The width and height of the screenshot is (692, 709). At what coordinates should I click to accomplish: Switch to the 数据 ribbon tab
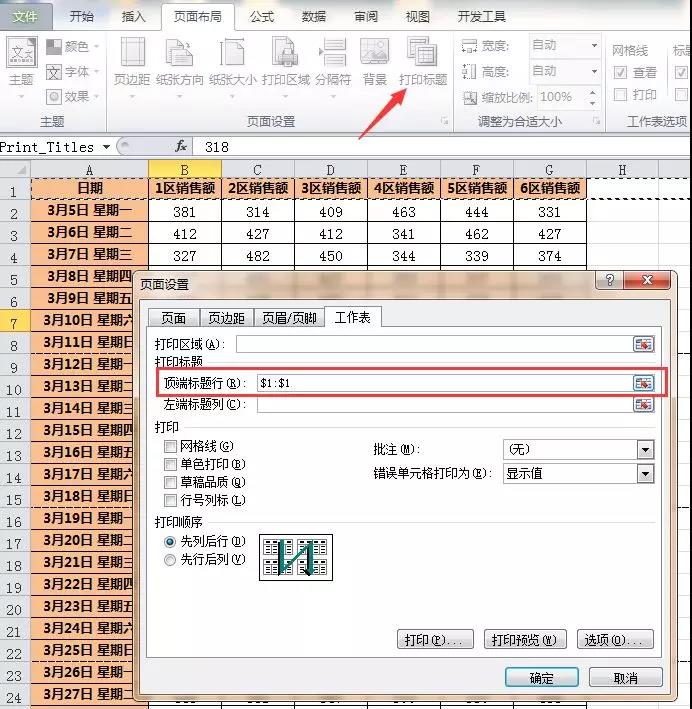[x=313, y=17]
